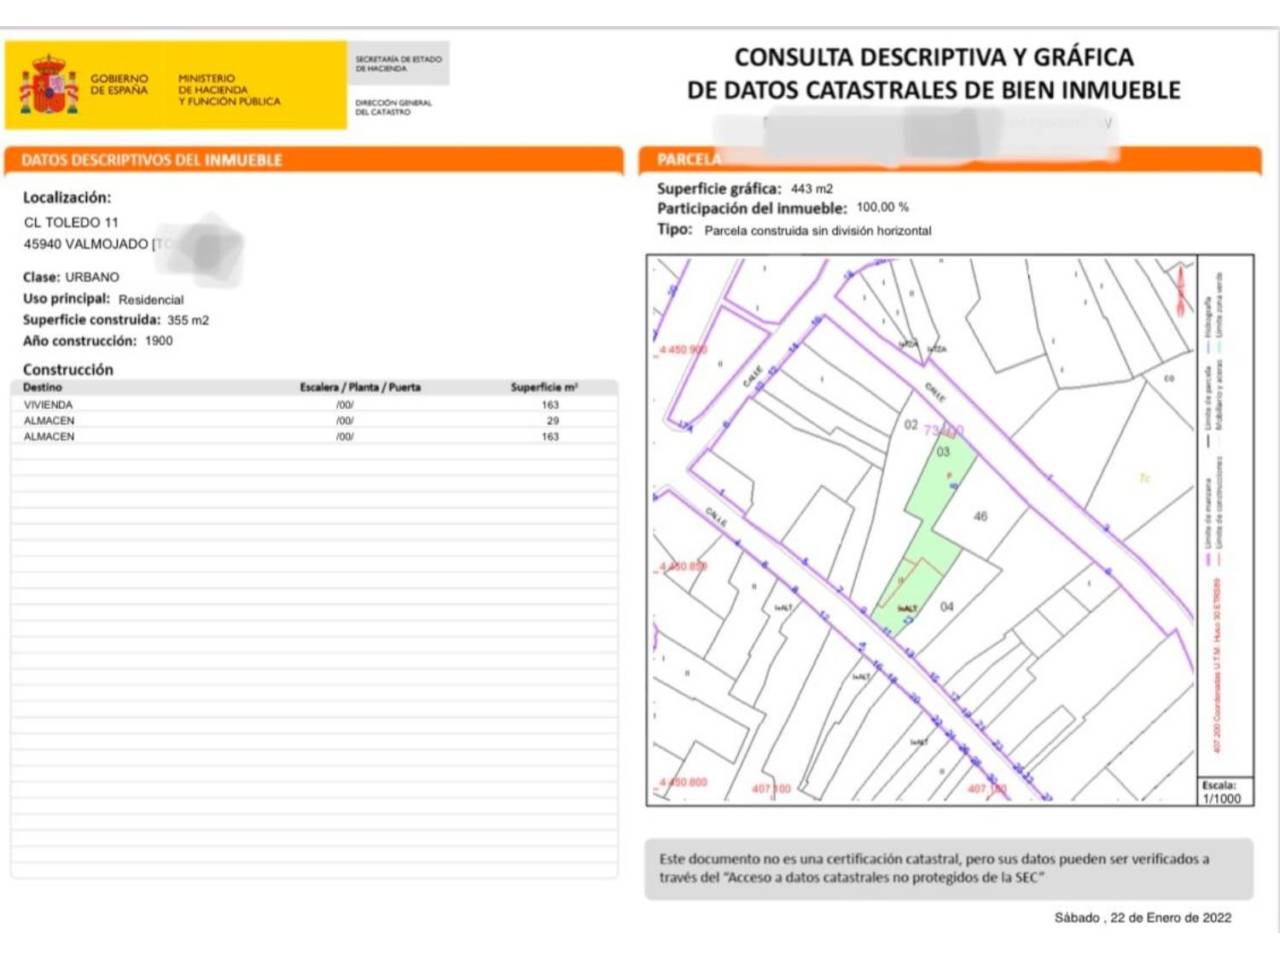
Task: Click the construction year '1900'
Action: click(159, 341)
